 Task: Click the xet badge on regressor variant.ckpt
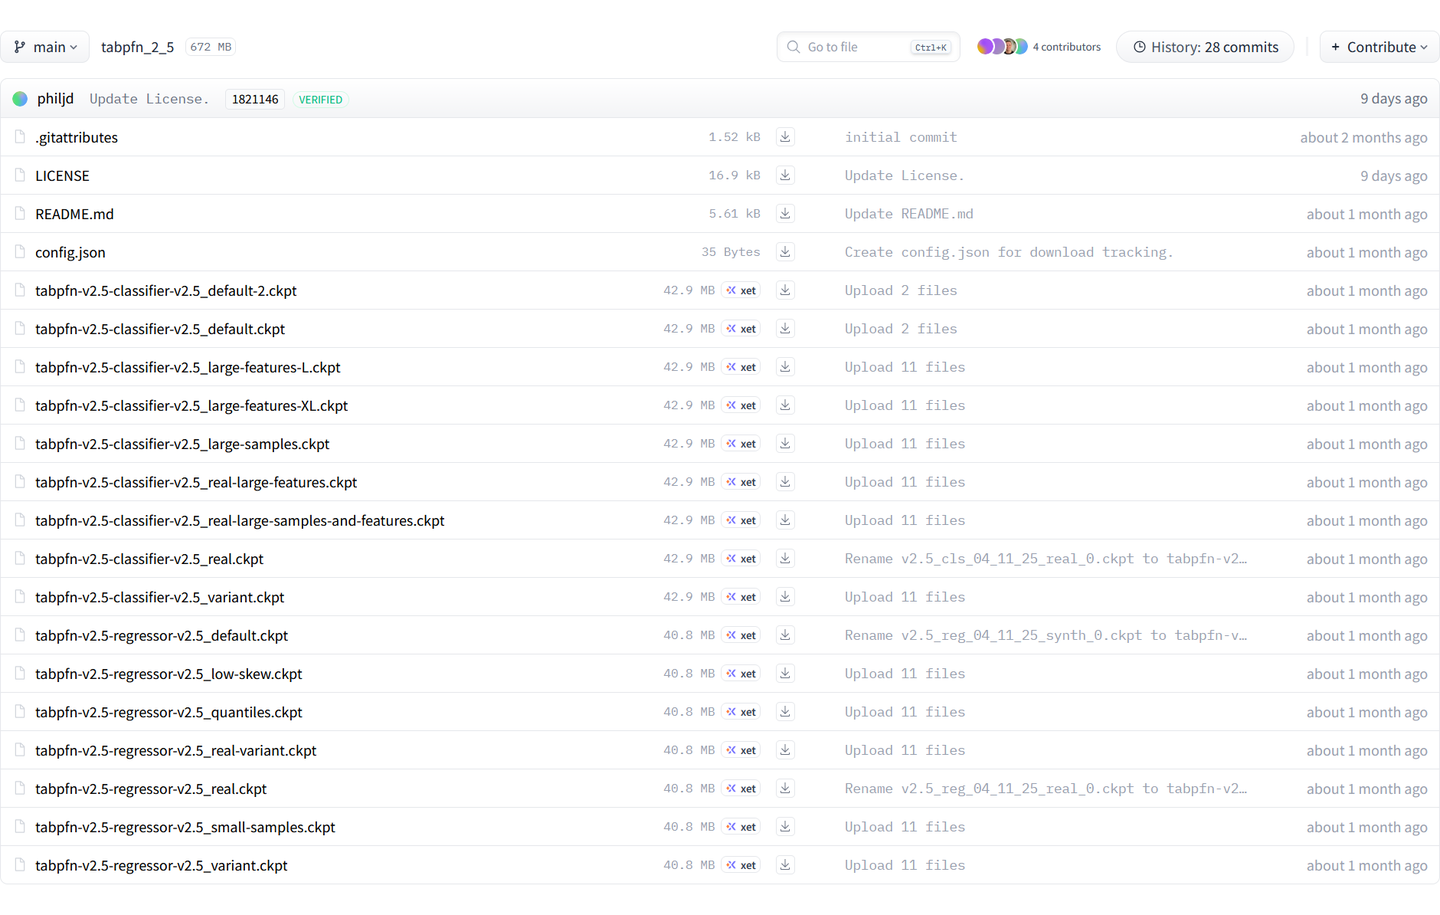pyautogui.click(x=741, y=865)
